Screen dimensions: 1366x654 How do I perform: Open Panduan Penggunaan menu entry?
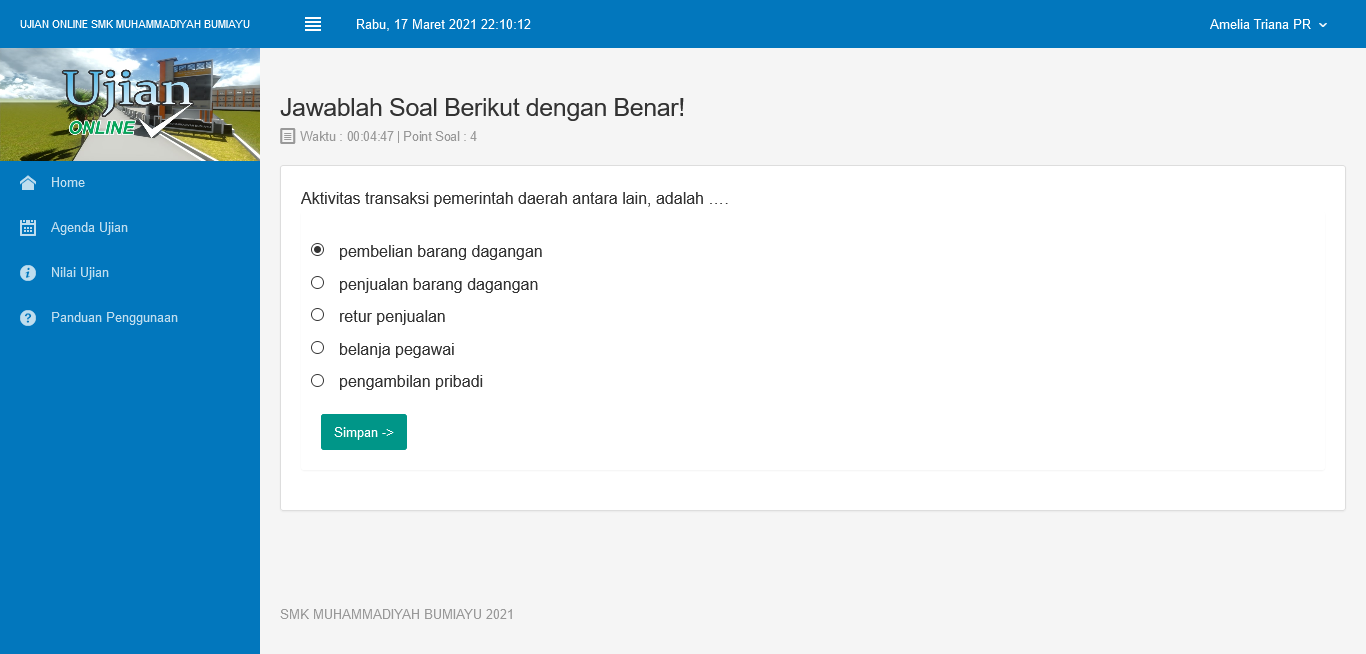(130, 318)
